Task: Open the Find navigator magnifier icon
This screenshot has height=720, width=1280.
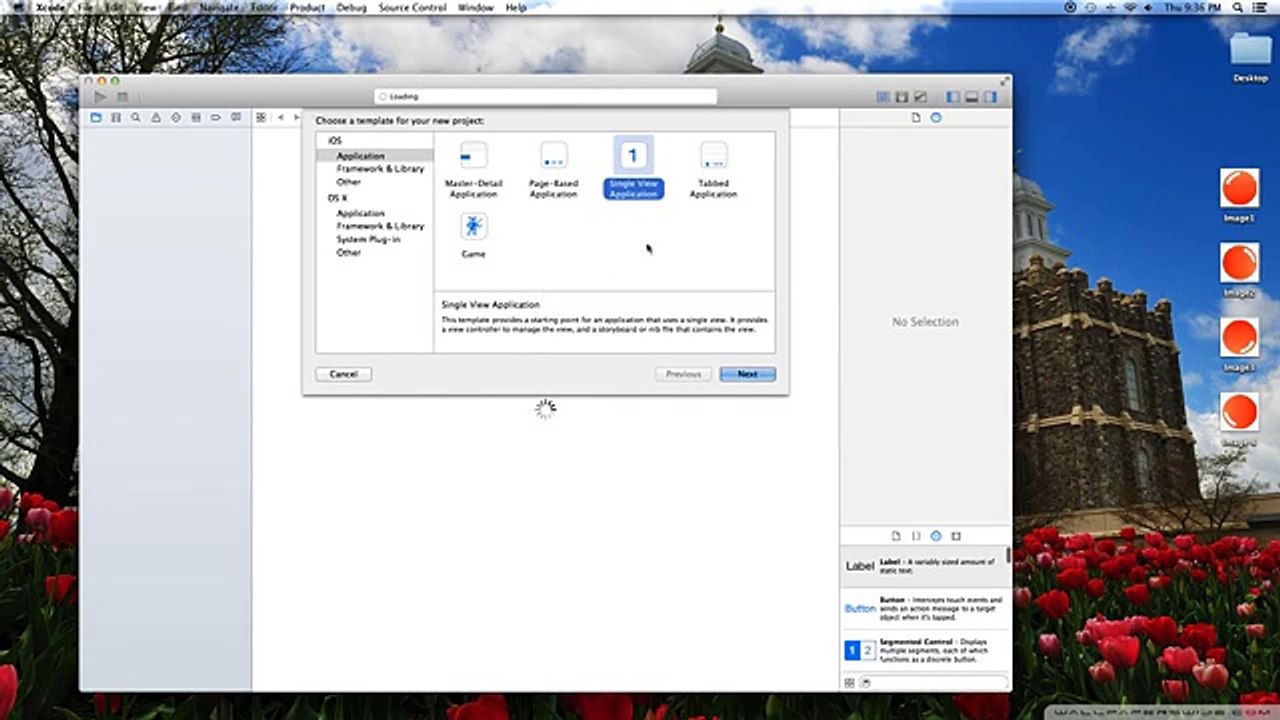Action: (x=136, y=117)
